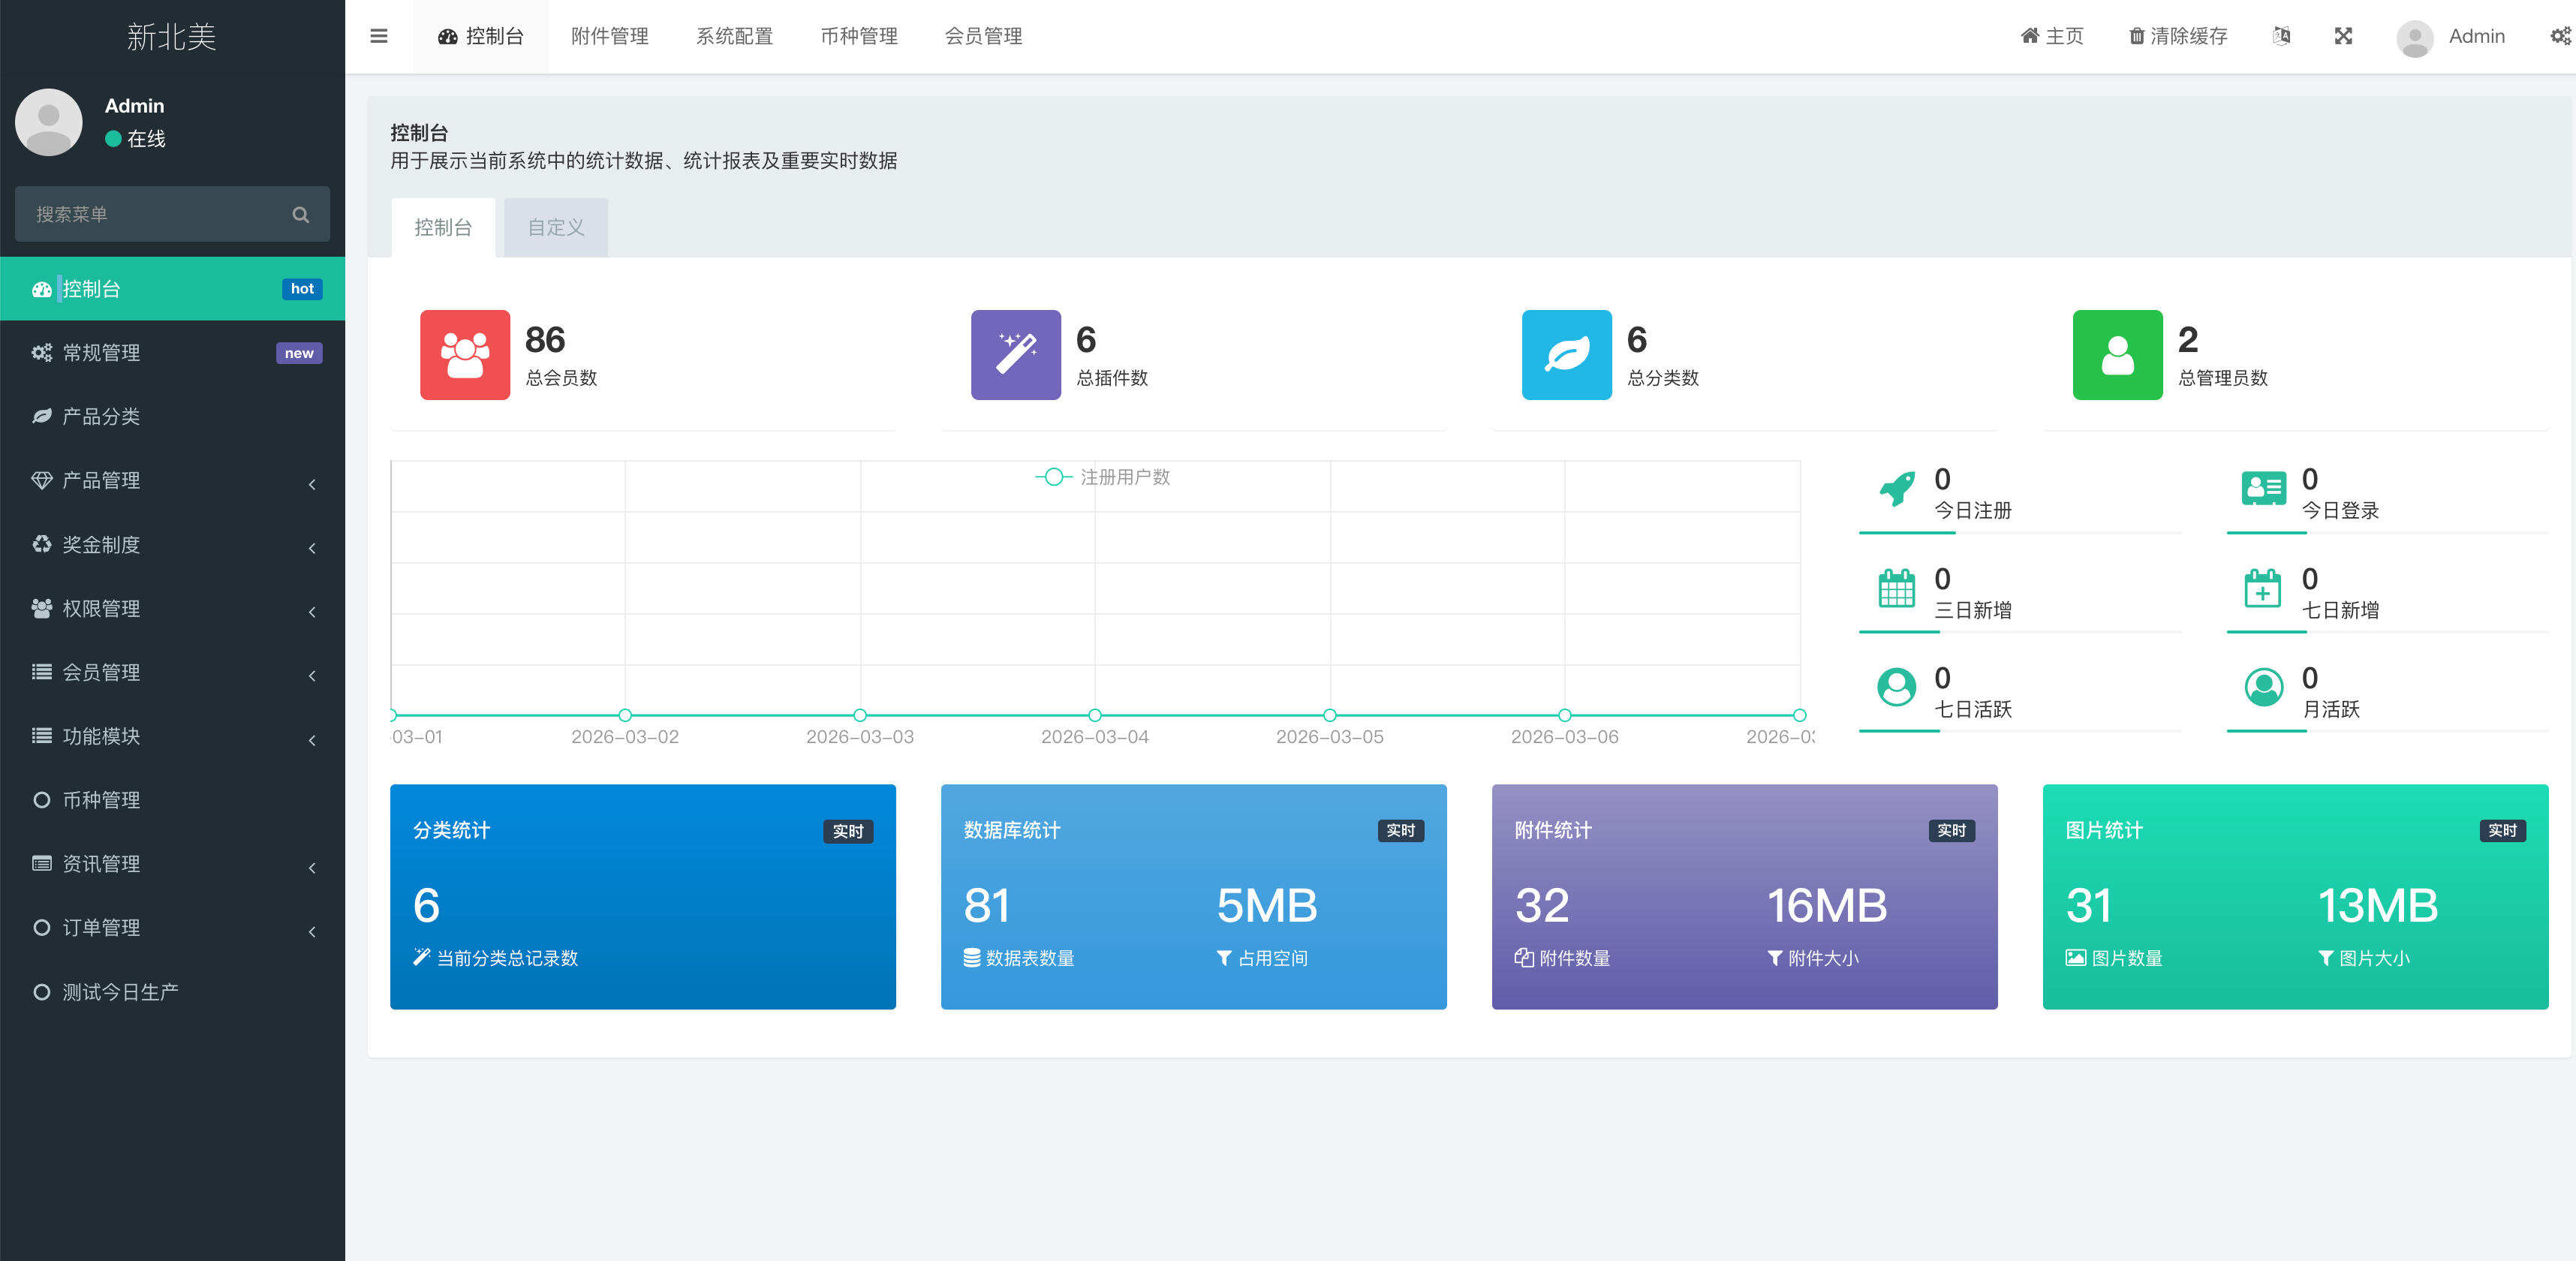Image resolution: width=2576 pixels, height=1261 pixels.
Task: Click the rocket icon for today's registrations
Action: point(1896,489)
